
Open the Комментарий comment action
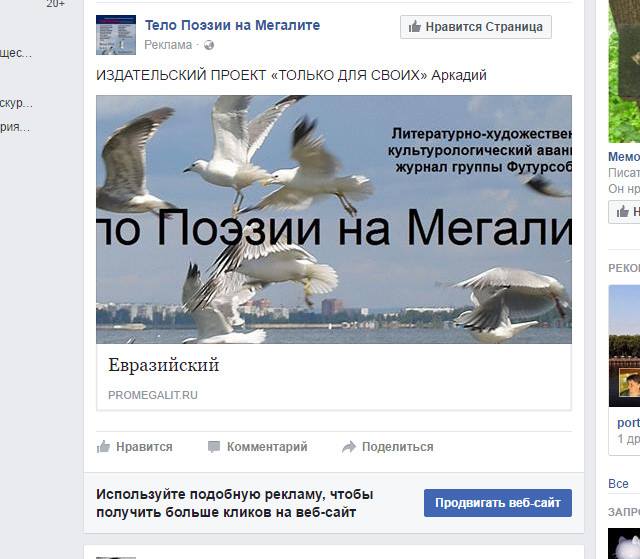[267, 447]
